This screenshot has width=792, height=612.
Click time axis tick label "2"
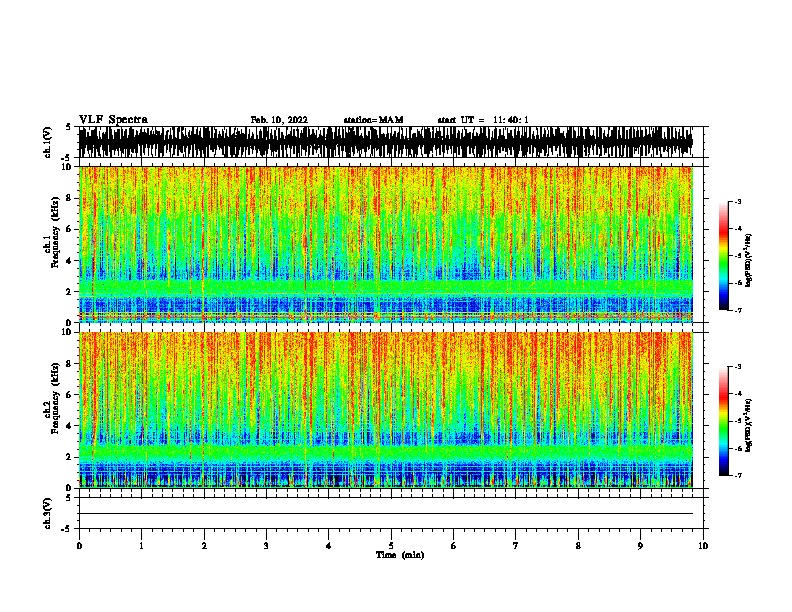click(204, 546)
